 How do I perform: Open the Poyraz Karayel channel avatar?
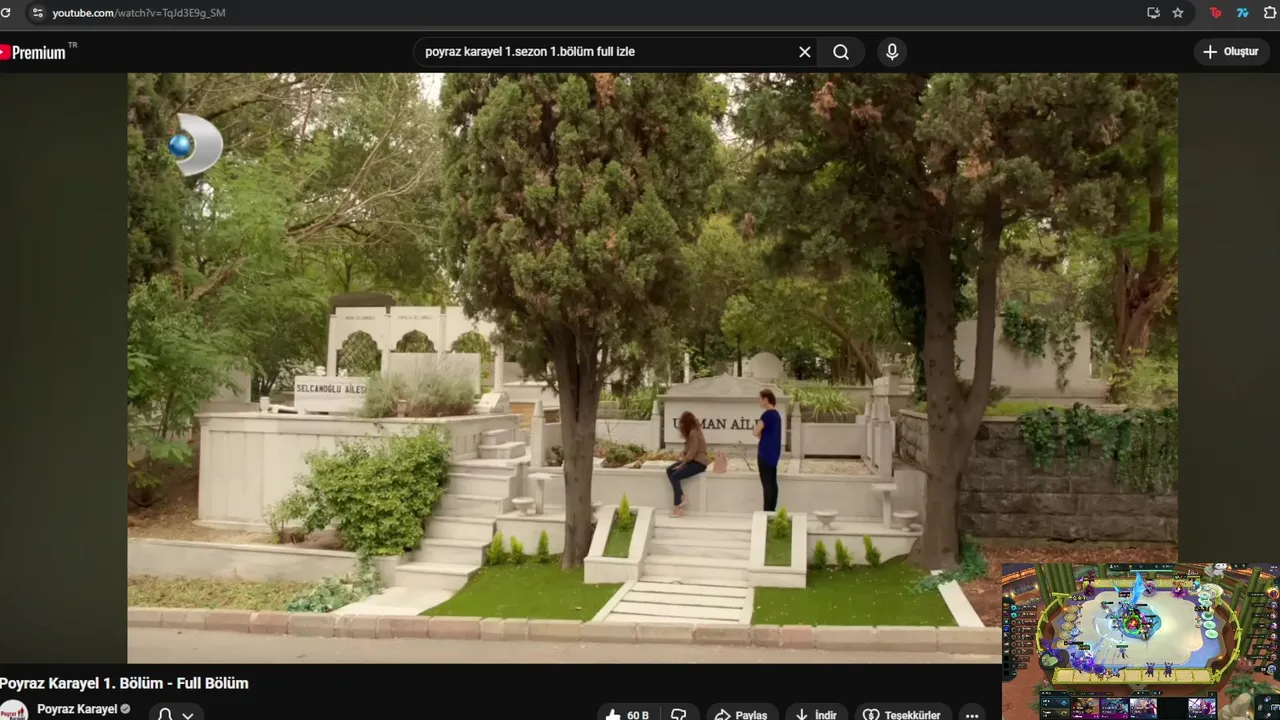click(13, 710)
